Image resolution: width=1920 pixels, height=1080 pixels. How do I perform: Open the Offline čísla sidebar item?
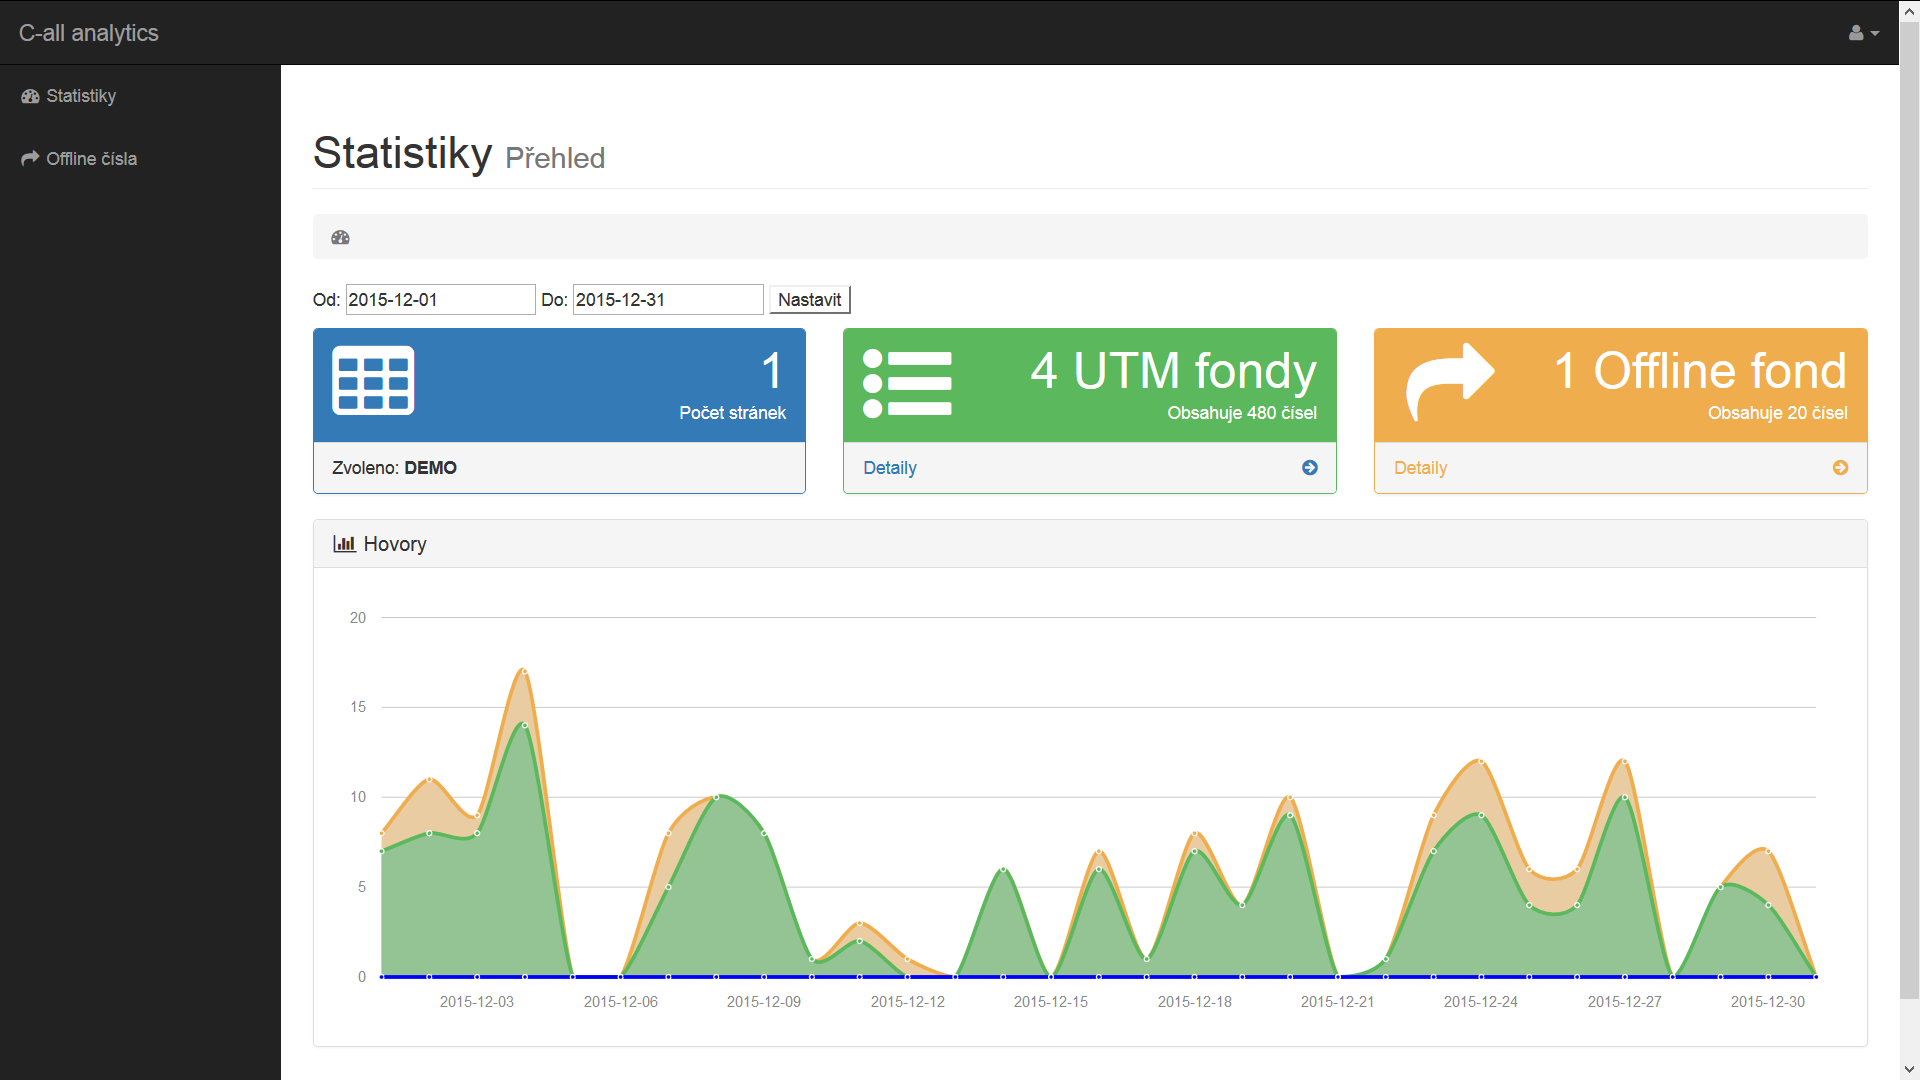91,159
